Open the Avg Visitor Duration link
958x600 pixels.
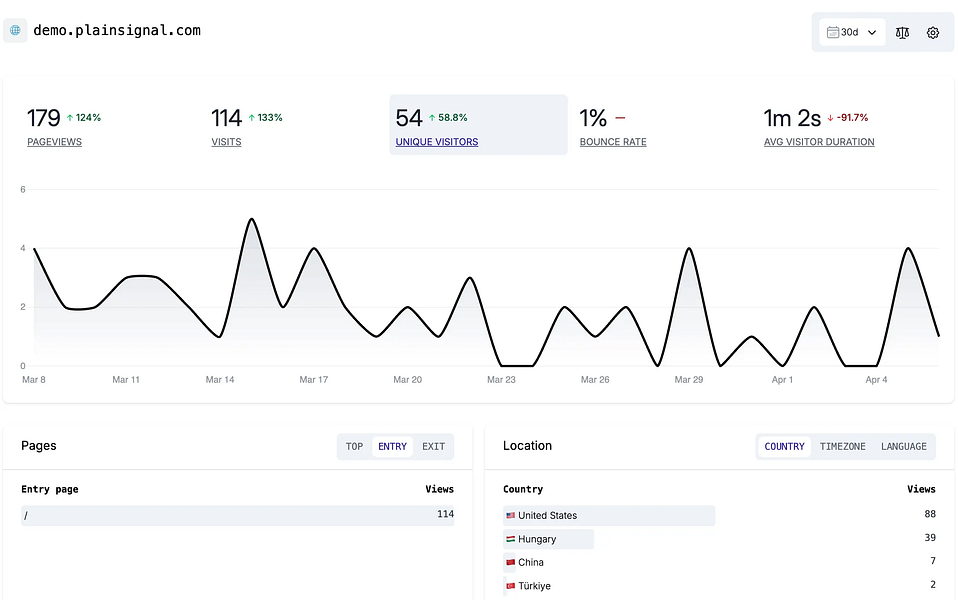819,142
